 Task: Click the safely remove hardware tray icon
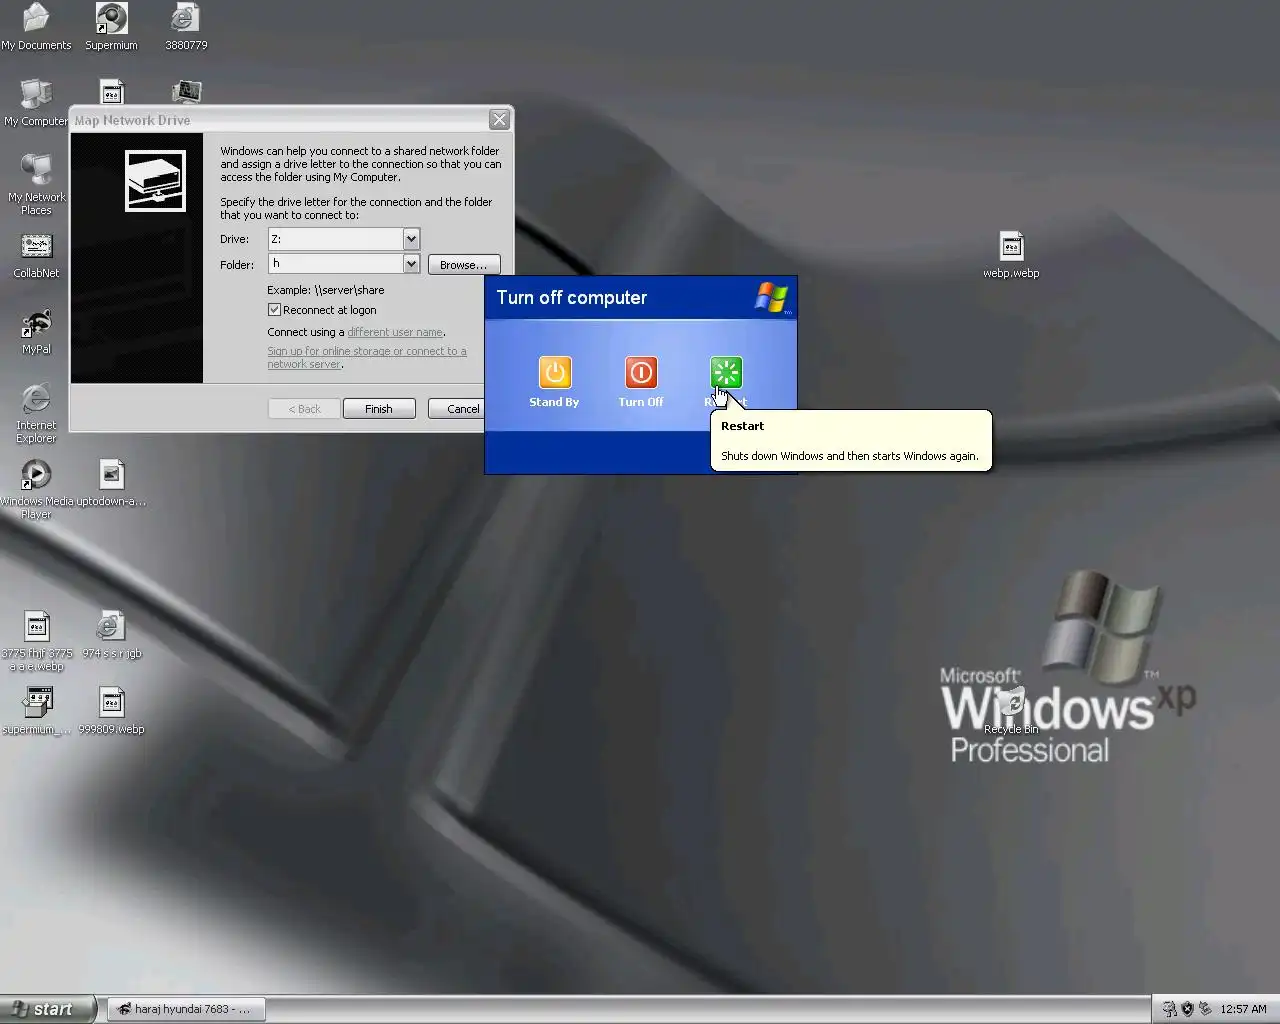point(1205,1009)
